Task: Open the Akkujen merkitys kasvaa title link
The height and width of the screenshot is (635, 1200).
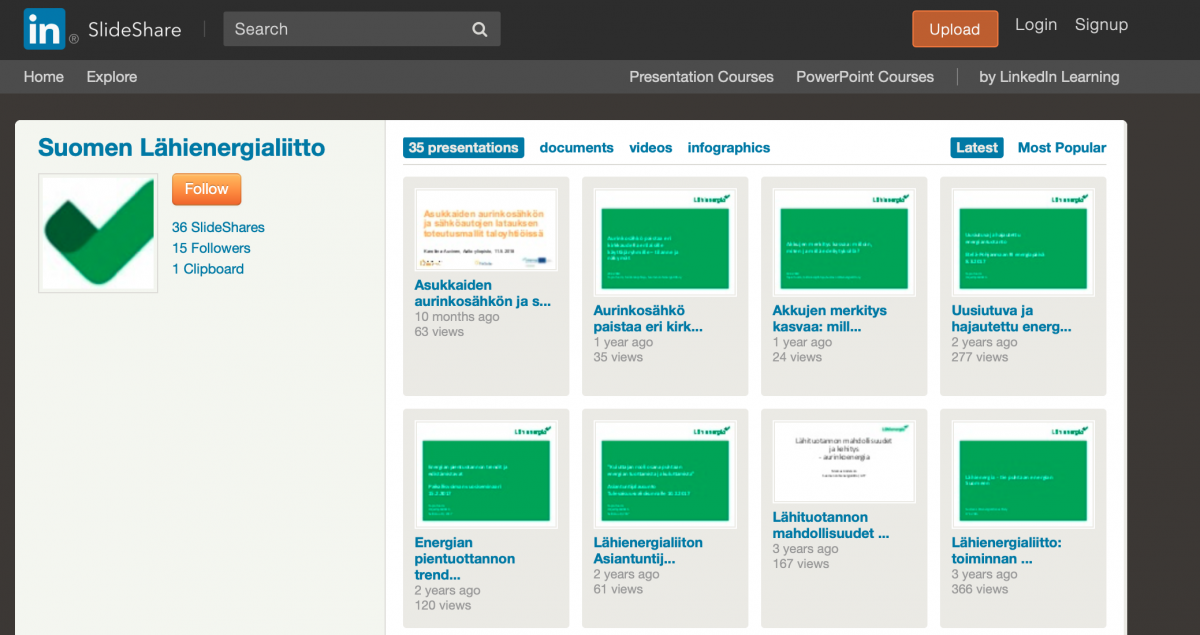Action: [829, 318]
